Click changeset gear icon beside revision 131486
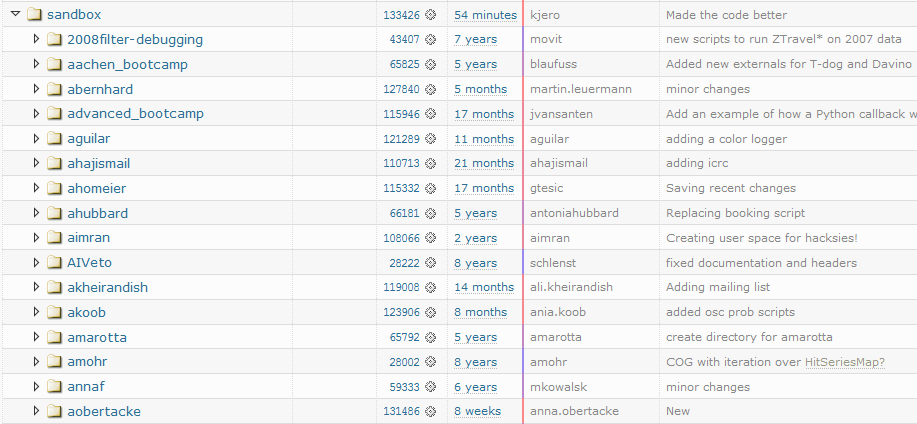The image size is (917, 424). click(431, 411)
